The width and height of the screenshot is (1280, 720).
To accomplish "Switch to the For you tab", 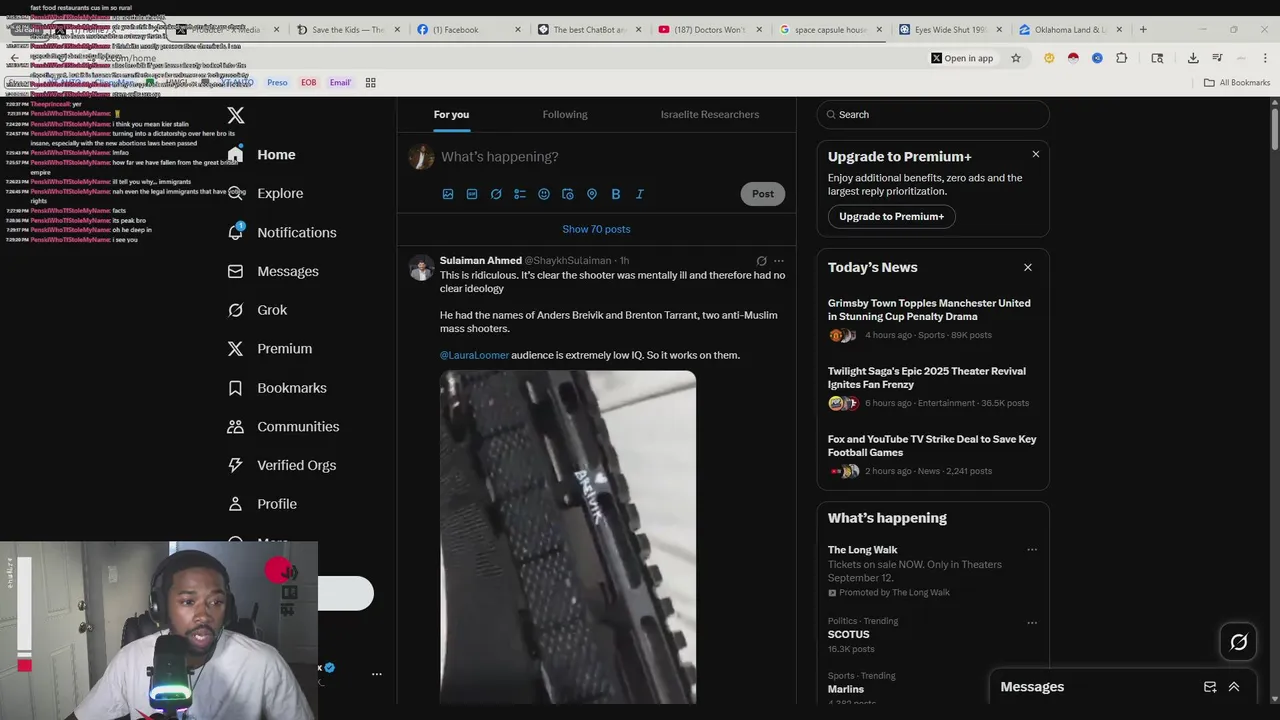I will 451,115.
